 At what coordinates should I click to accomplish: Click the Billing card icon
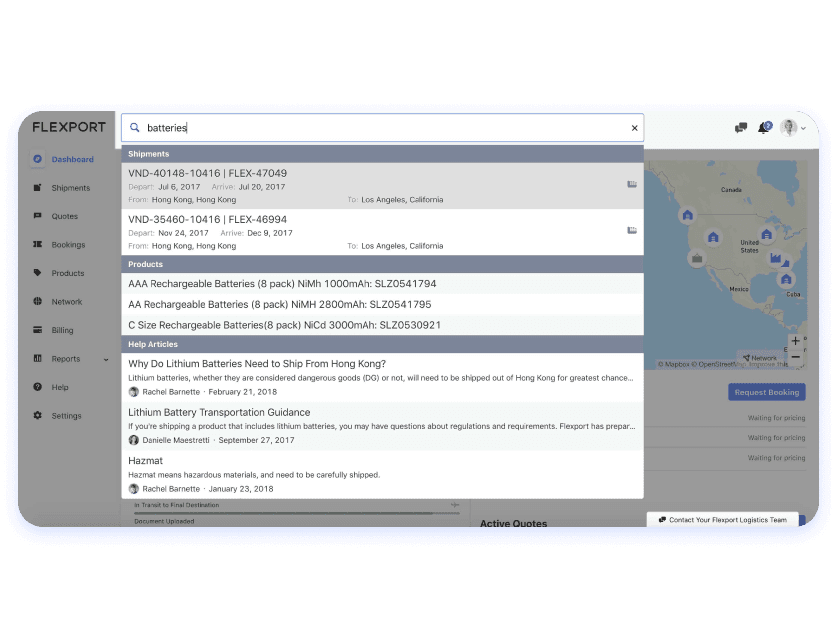pos(38,330)
